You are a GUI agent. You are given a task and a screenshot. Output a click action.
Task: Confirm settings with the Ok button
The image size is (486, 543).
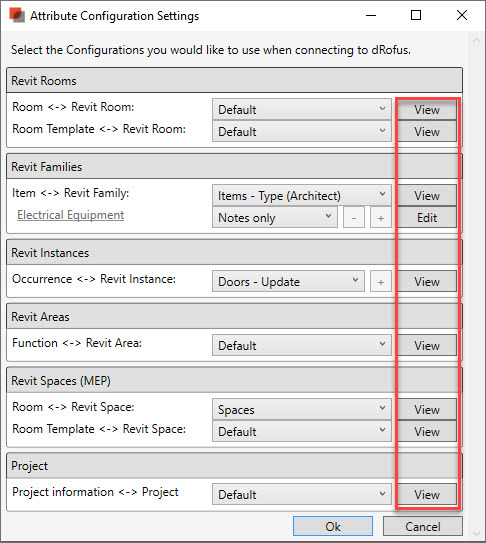pyautogui.click(x=333, y=526)
